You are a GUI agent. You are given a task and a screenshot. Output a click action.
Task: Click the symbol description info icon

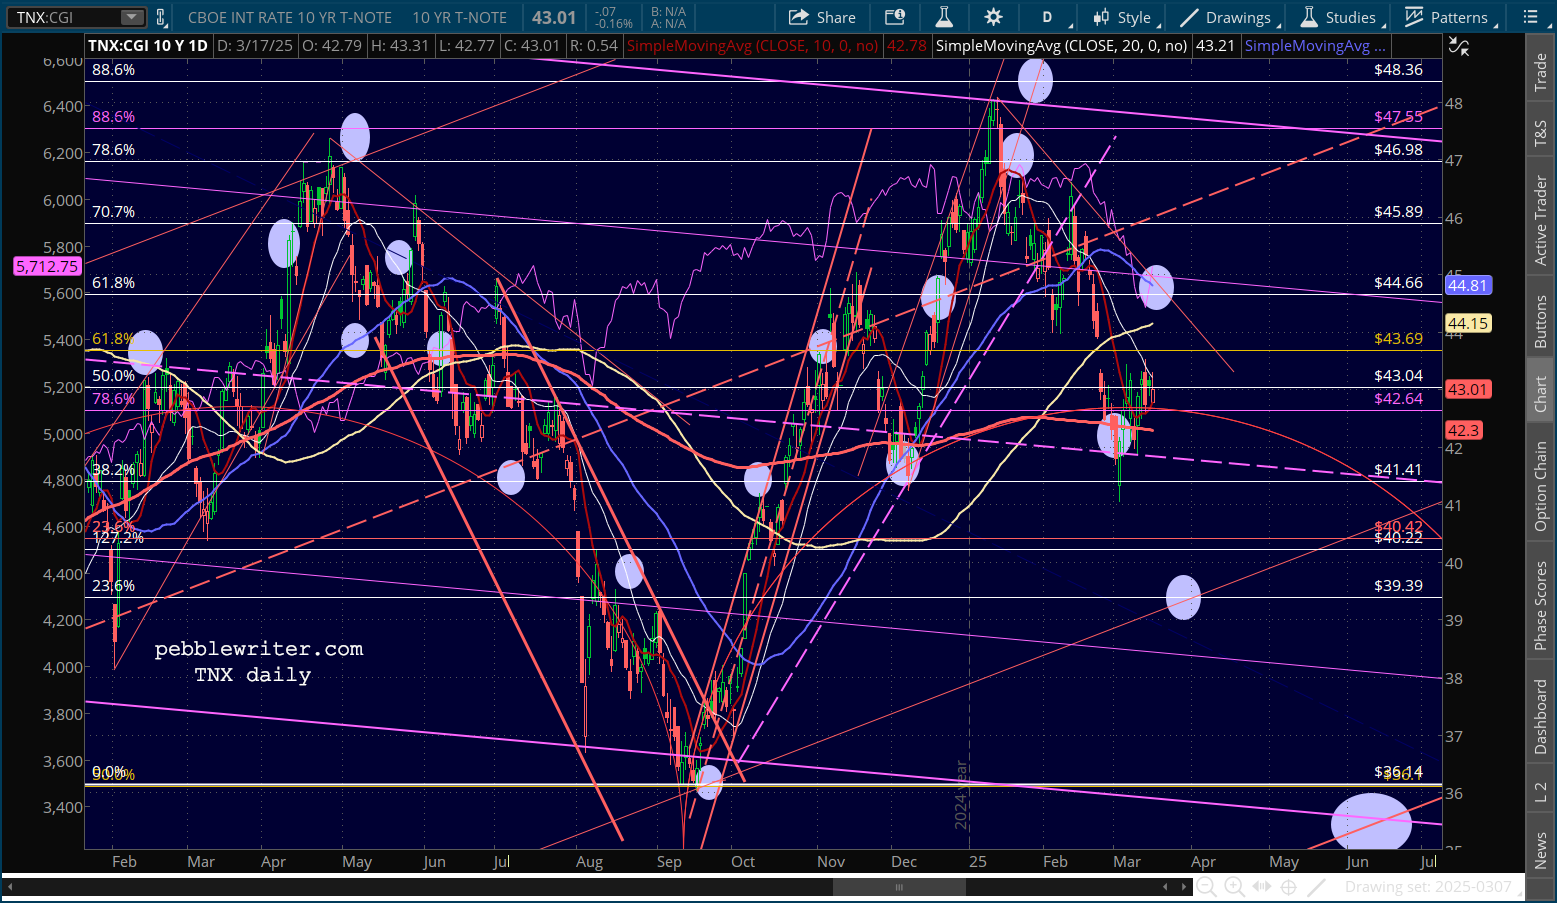[895, 17]
